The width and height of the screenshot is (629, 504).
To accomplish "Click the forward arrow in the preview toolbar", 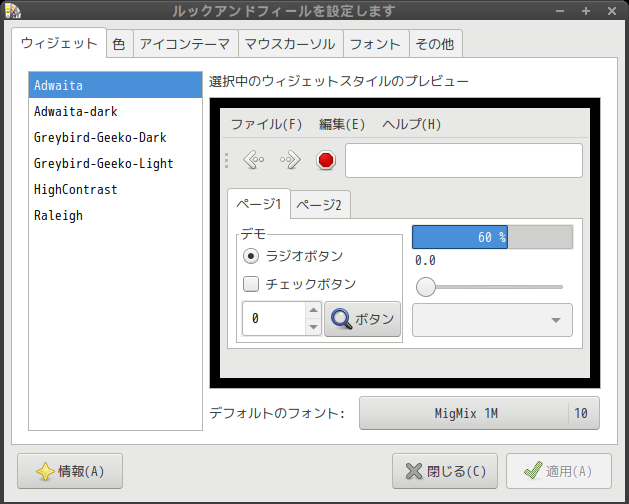I will pyautogui.click(x=290, y=160).
